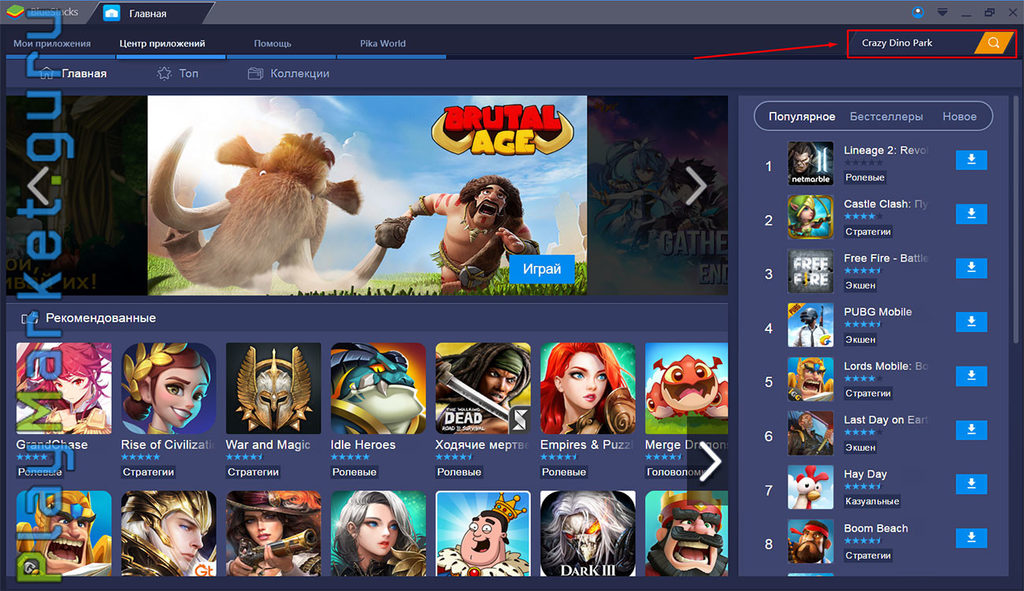Click Казуальные tag under Hay Day
Screen dimensions: 1024x591
pyautogui.click(x=872, y=502)
